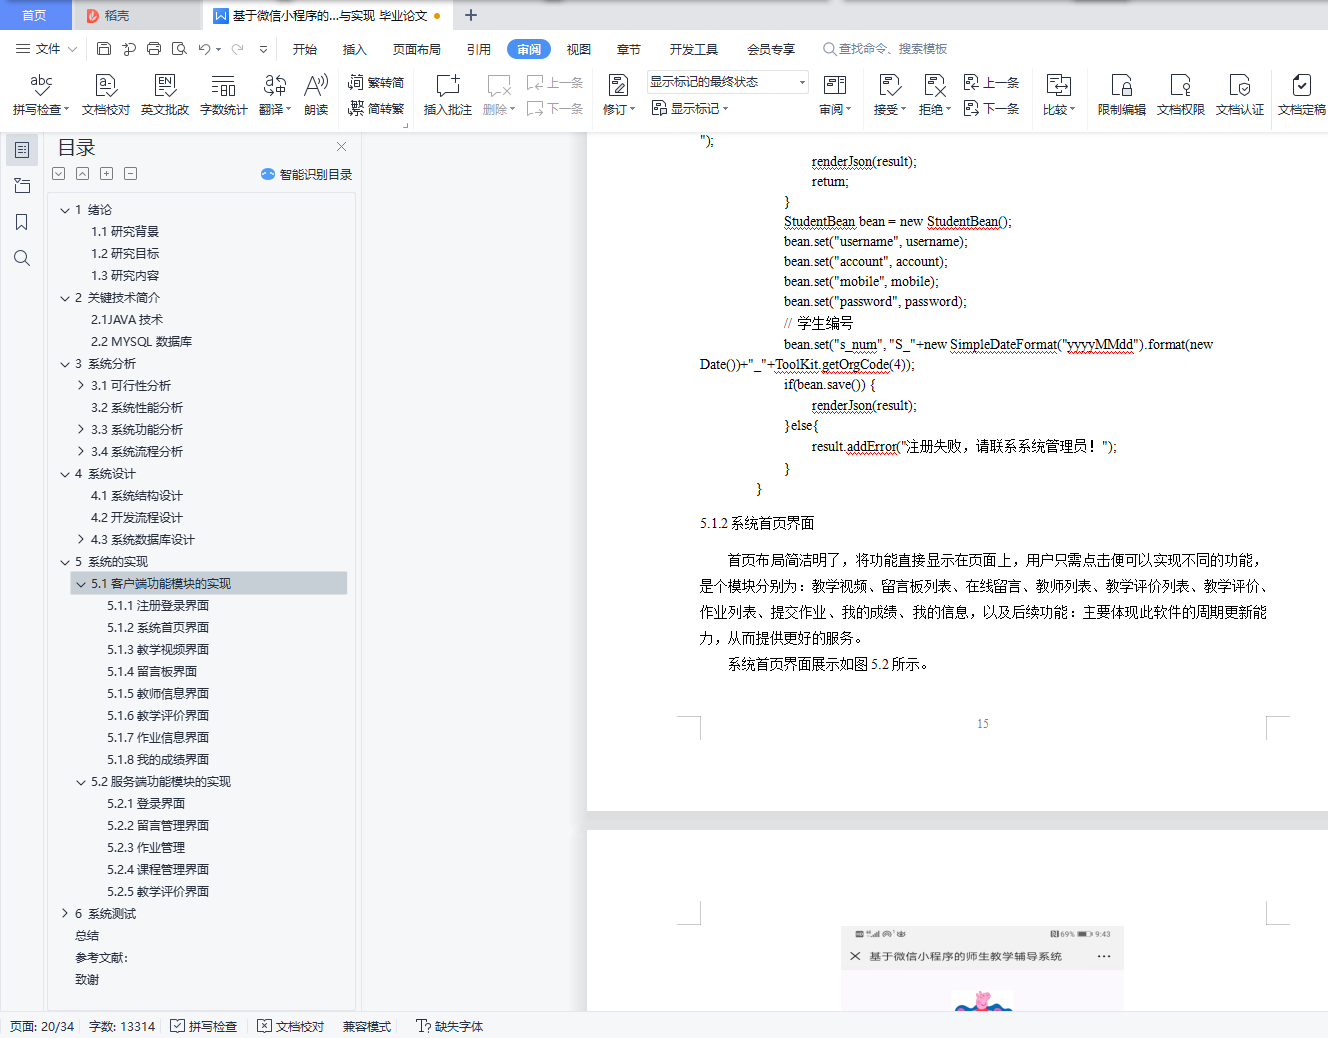Screen dimensions: 1328x1038
Task: Convert text using 简转繁
Action: pos(376,108)
